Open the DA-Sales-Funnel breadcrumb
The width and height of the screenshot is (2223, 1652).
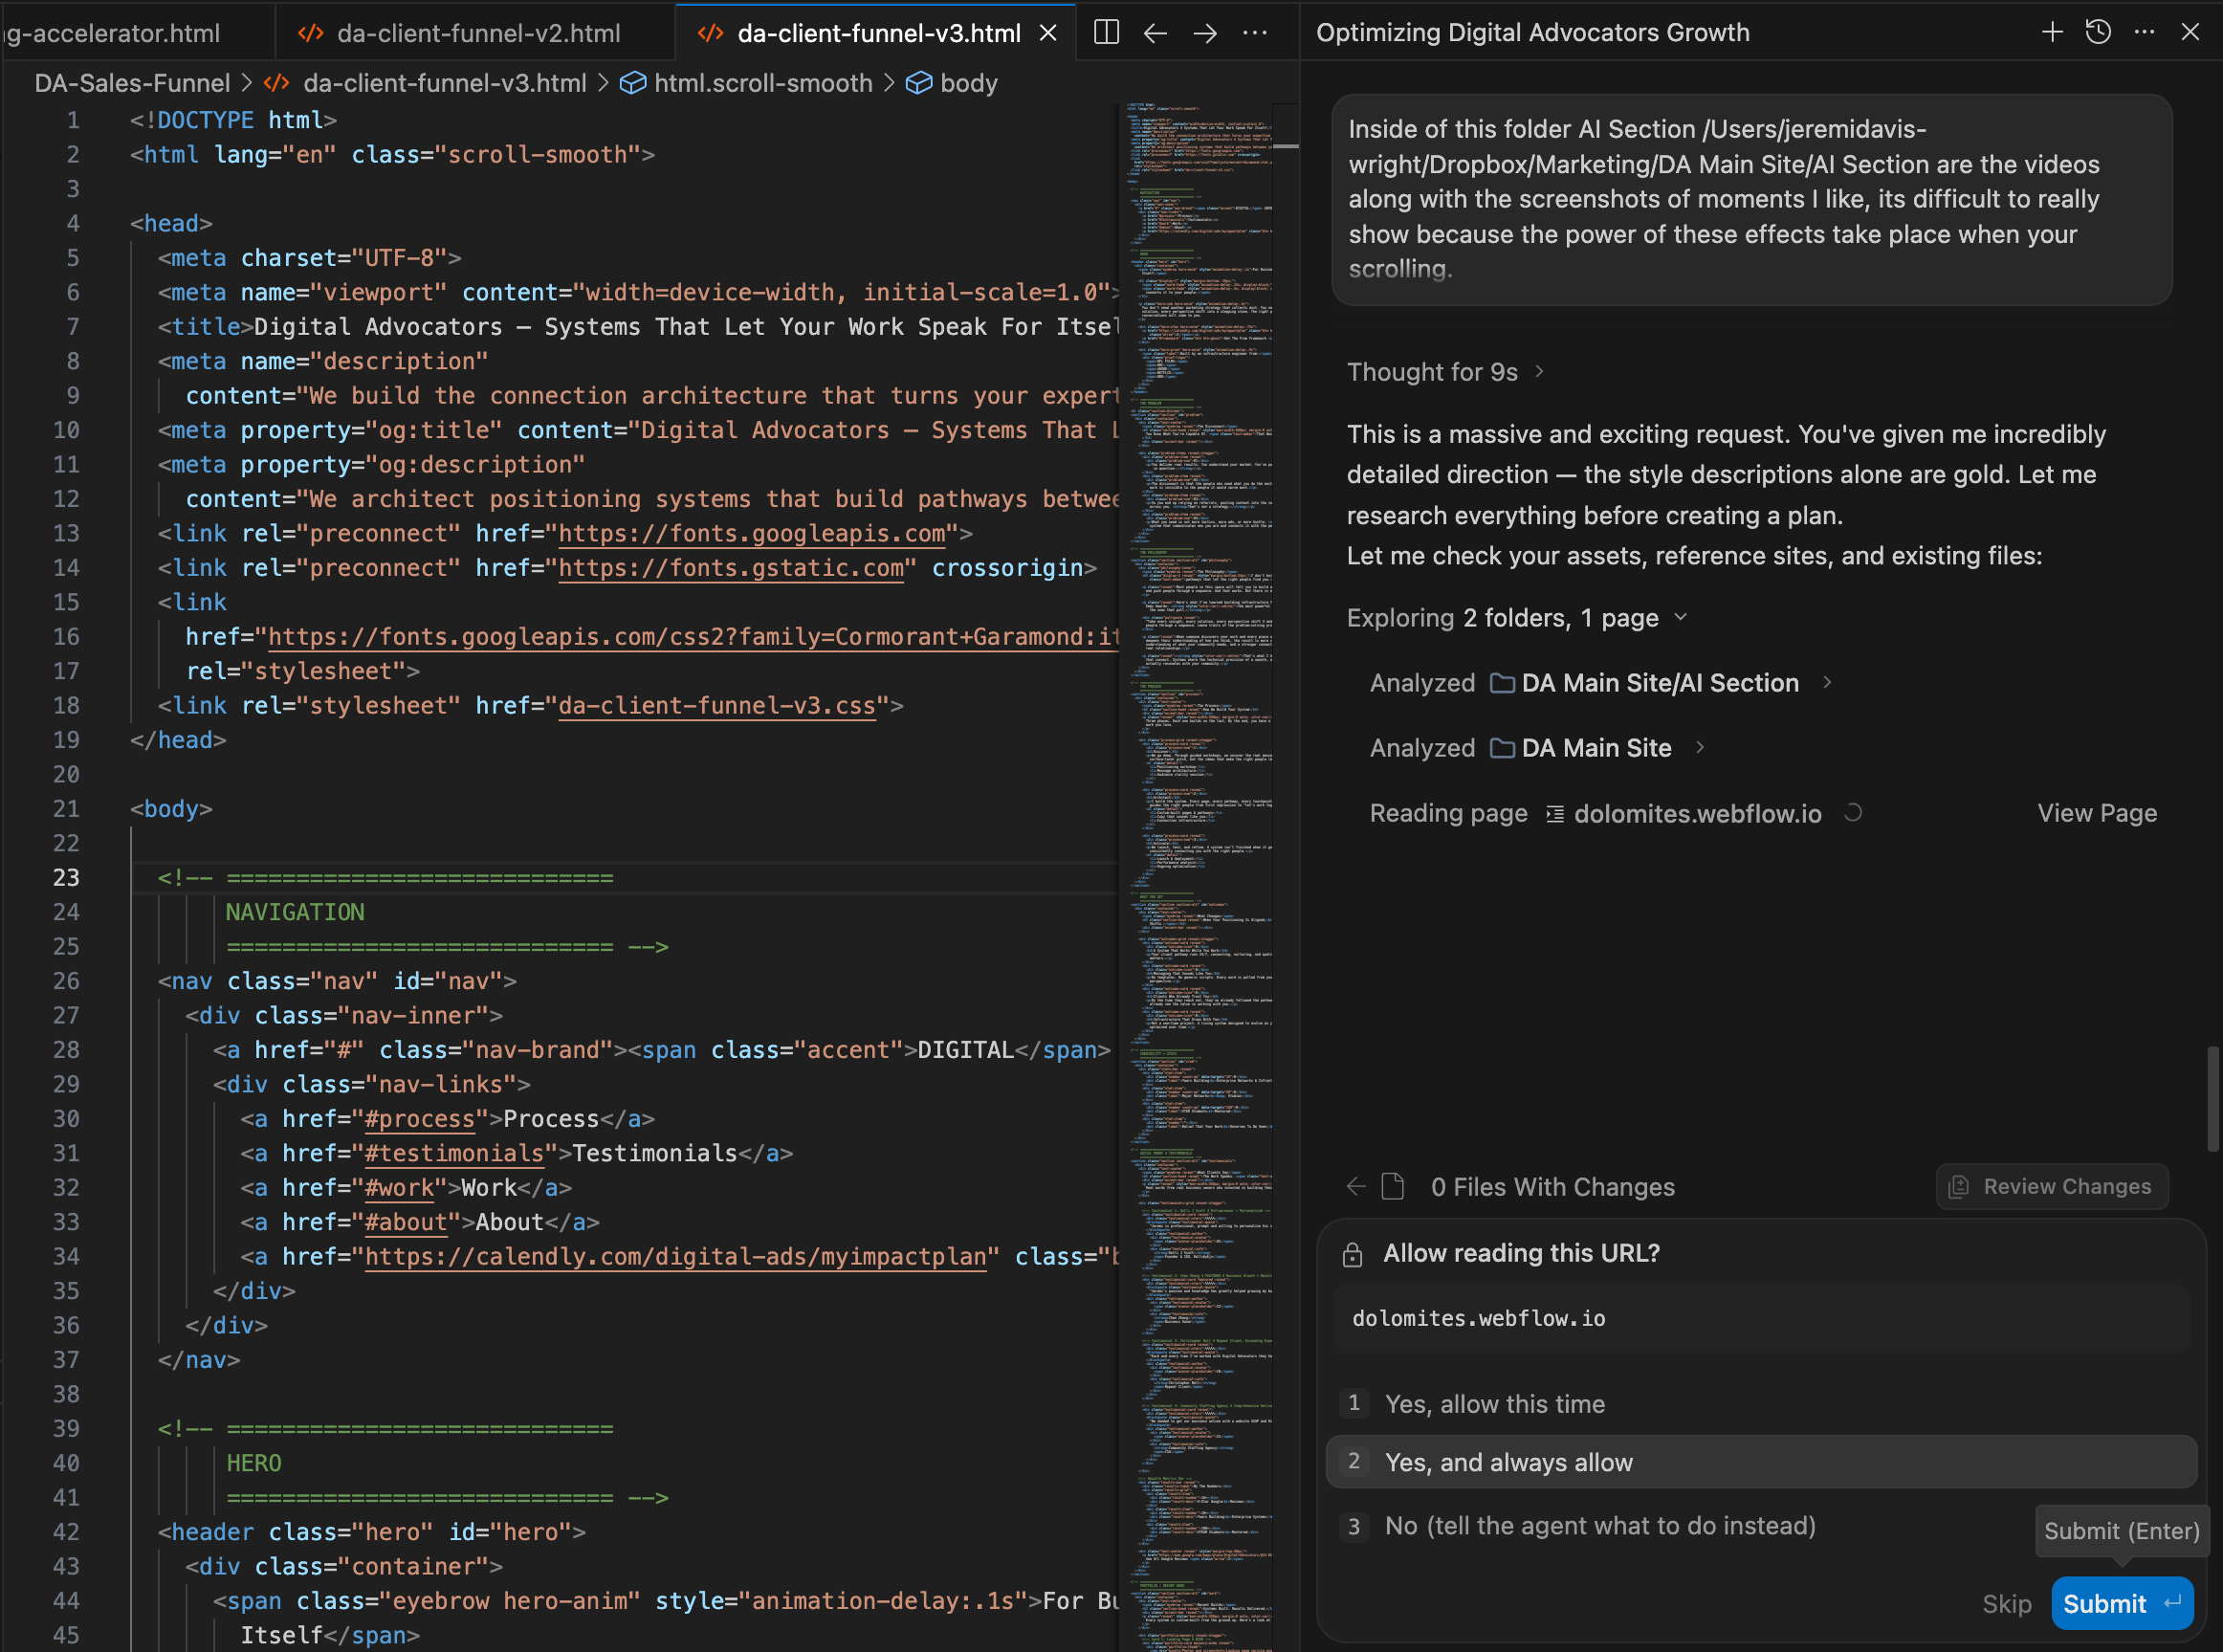pyautogui.click(x=132, y=83)
